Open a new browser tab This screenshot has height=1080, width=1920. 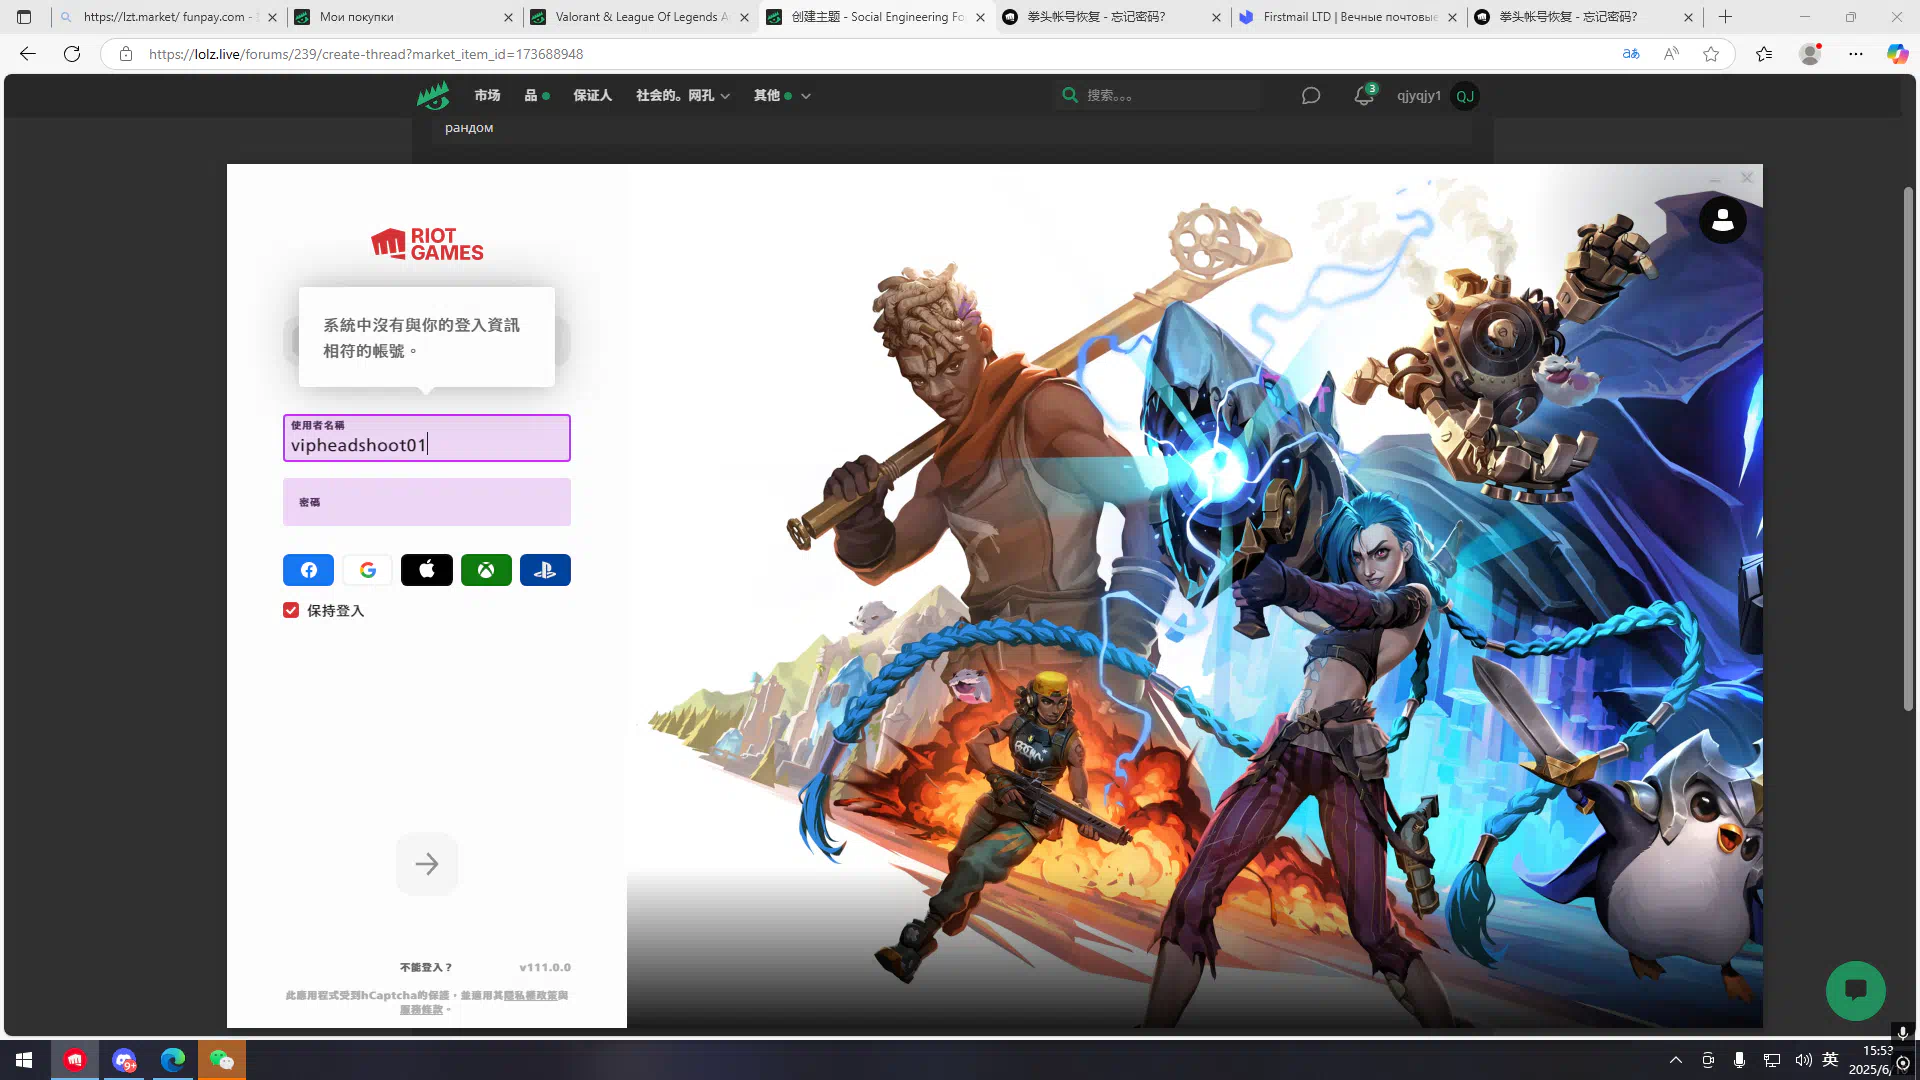coord(1725,17)
